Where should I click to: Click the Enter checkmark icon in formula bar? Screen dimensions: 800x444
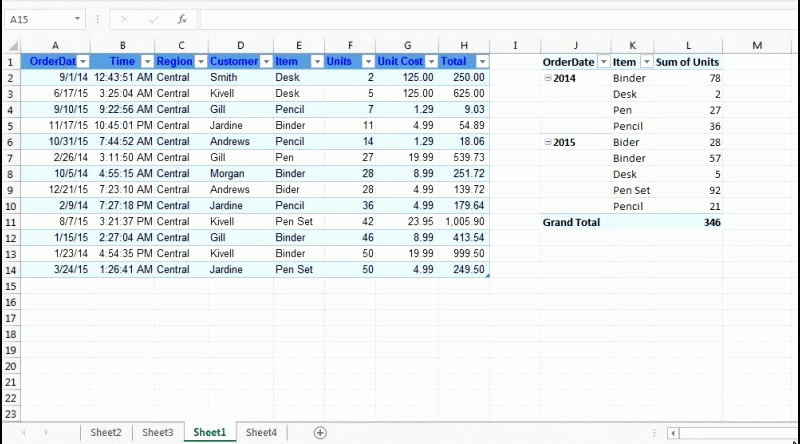(153, 19)
